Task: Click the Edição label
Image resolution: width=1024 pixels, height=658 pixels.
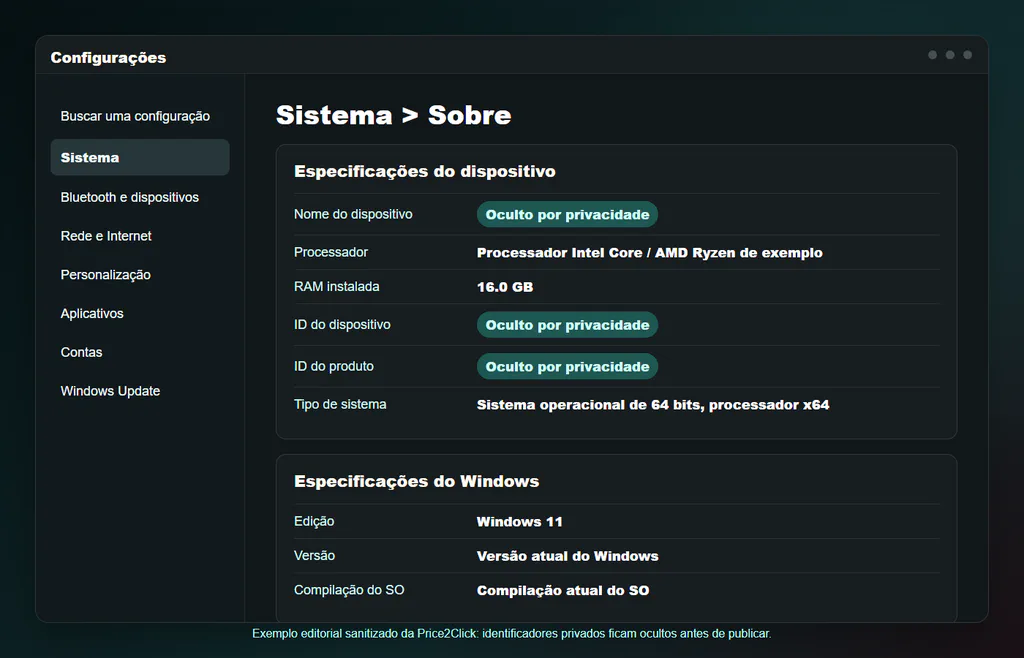Action: tap(314, 521)
